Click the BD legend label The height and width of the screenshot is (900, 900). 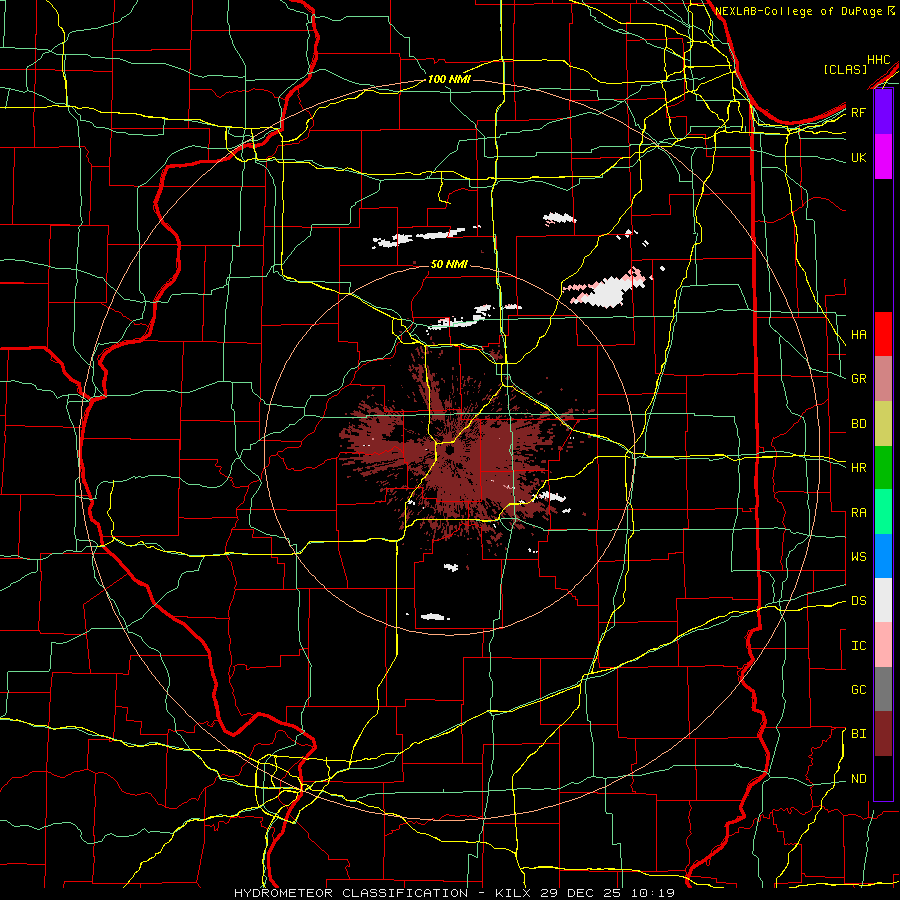click(x=859, y=424)
